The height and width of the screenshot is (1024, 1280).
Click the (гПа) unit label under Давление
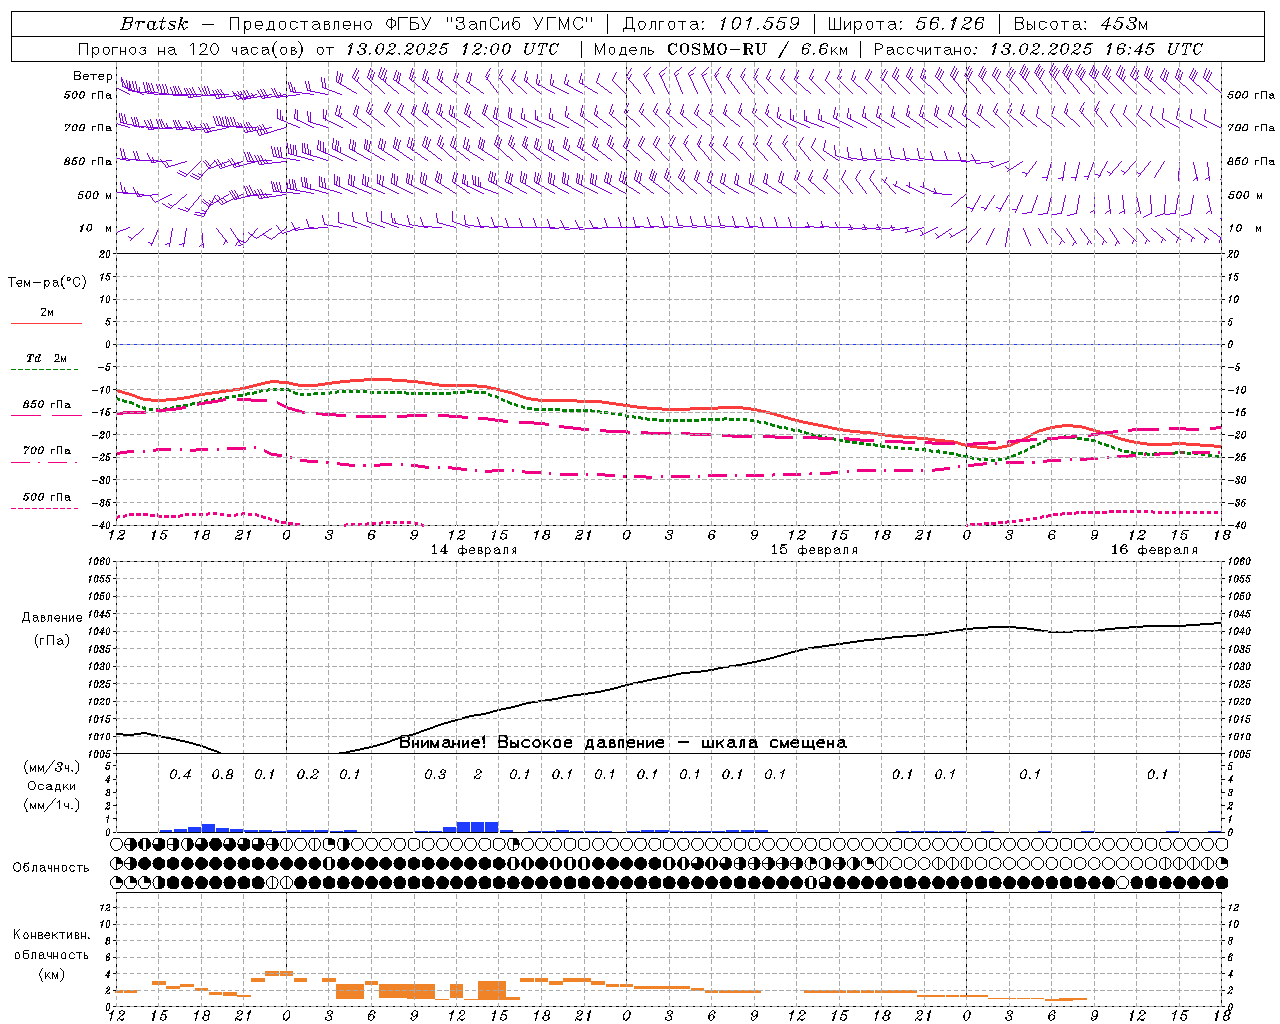click(x=52, y=641)
